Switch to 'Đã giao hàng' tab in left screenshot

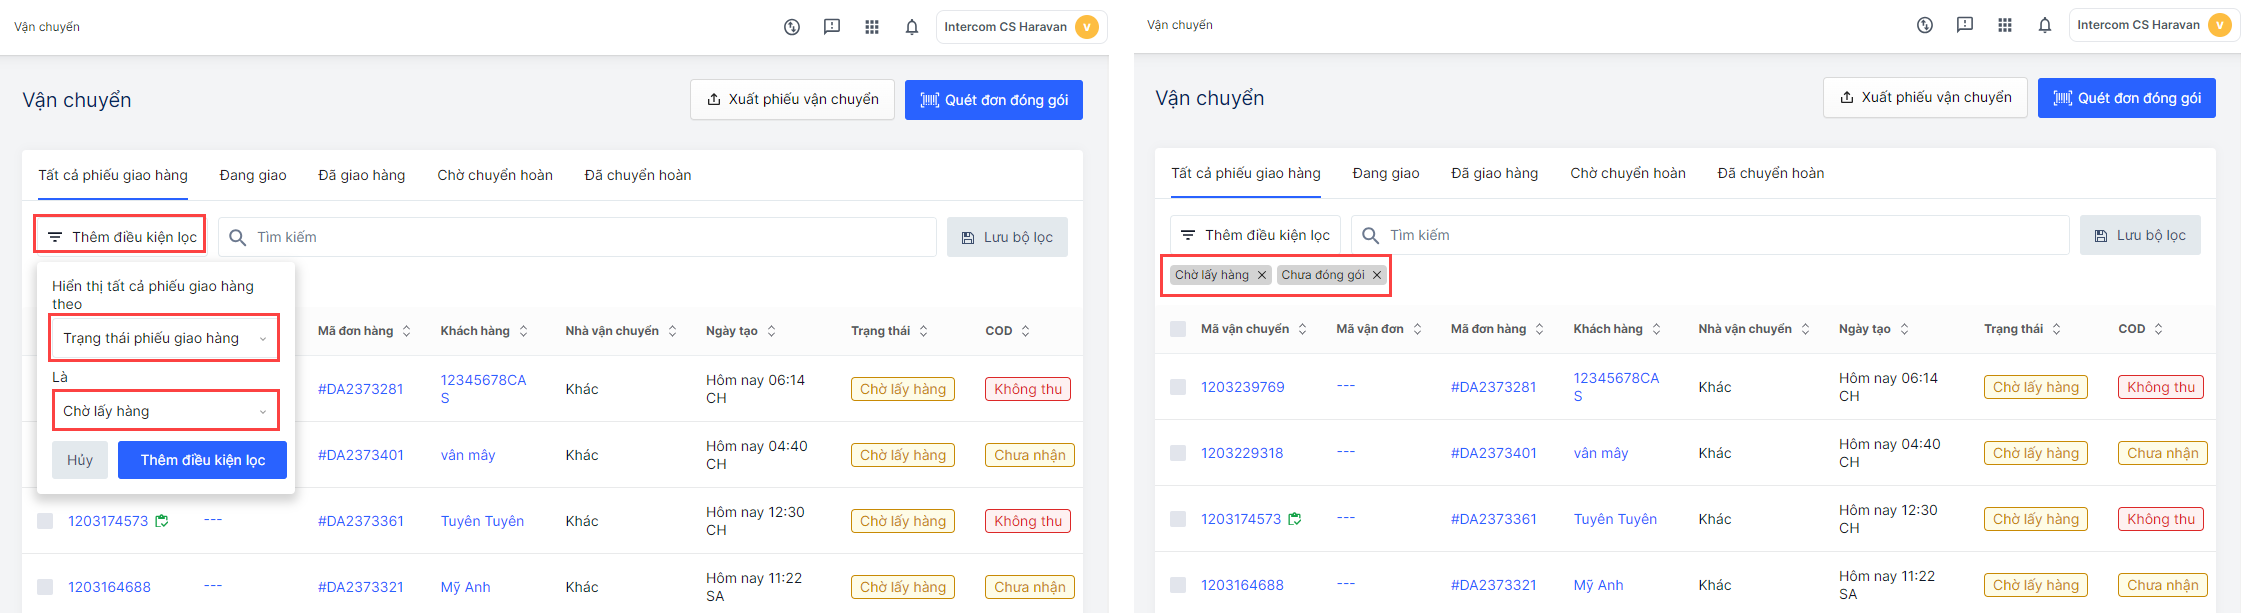tap(362, 175)
